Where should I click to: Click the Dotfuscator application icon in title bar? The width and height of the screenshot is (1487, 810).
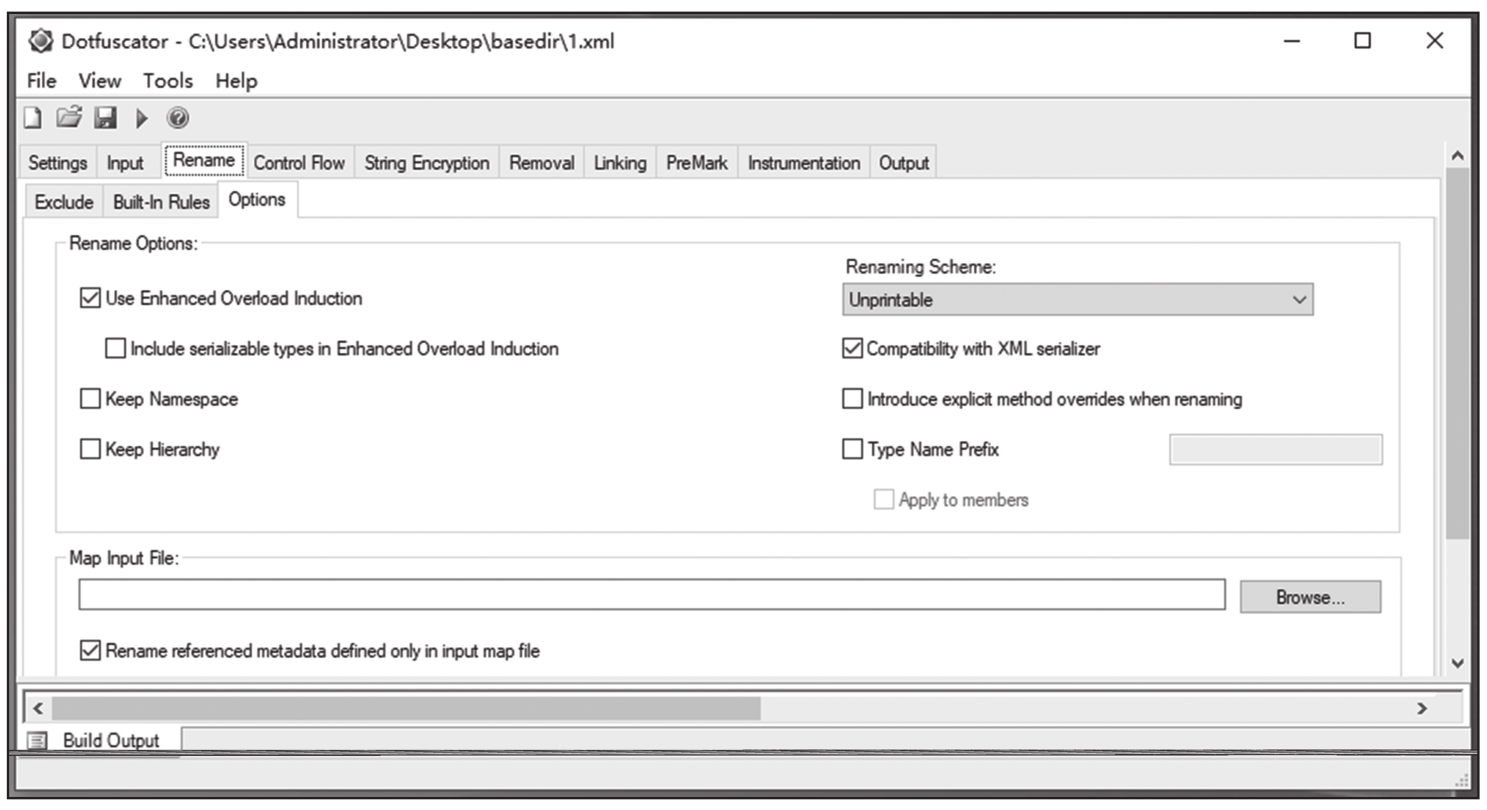coord(41,41)
